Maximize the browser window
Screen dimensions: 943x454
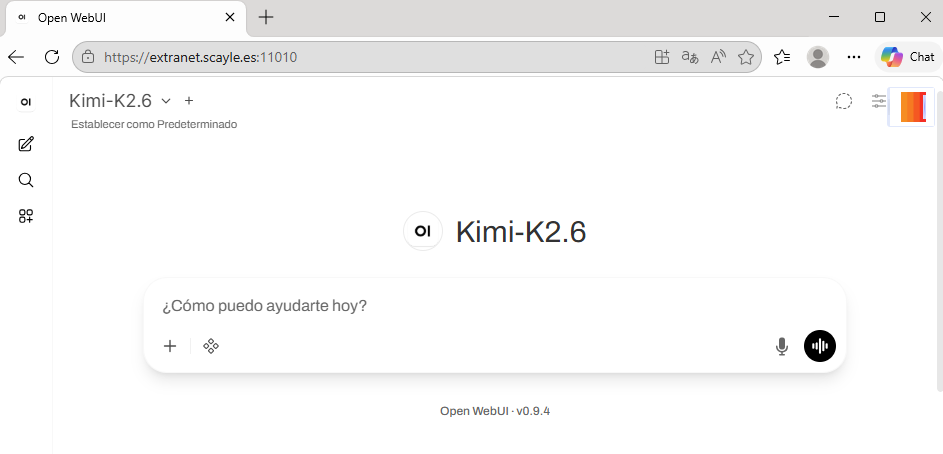coord(880,17)
